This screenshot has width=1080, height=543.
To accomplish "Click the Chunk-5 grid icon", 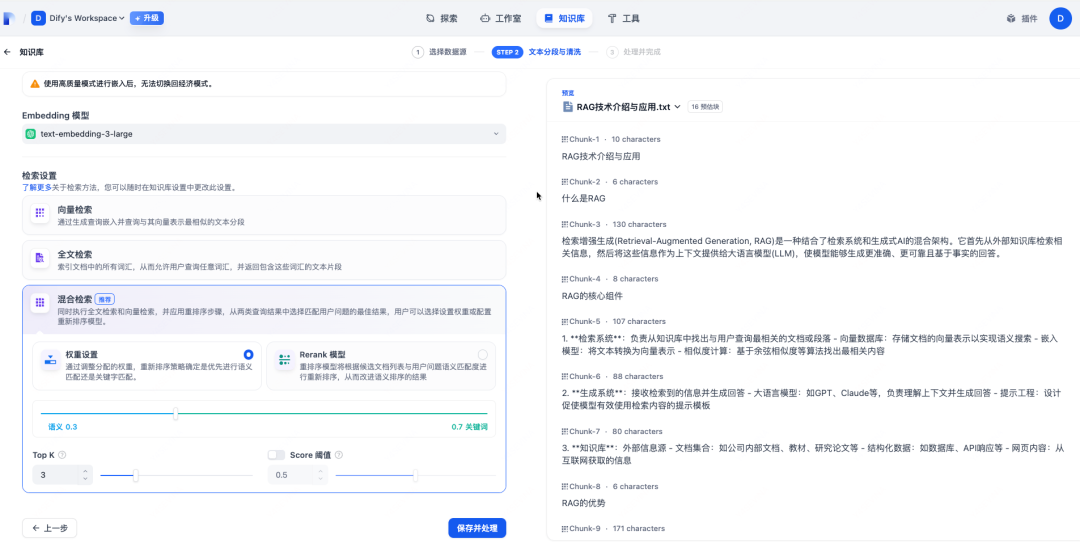I will 565,321.
